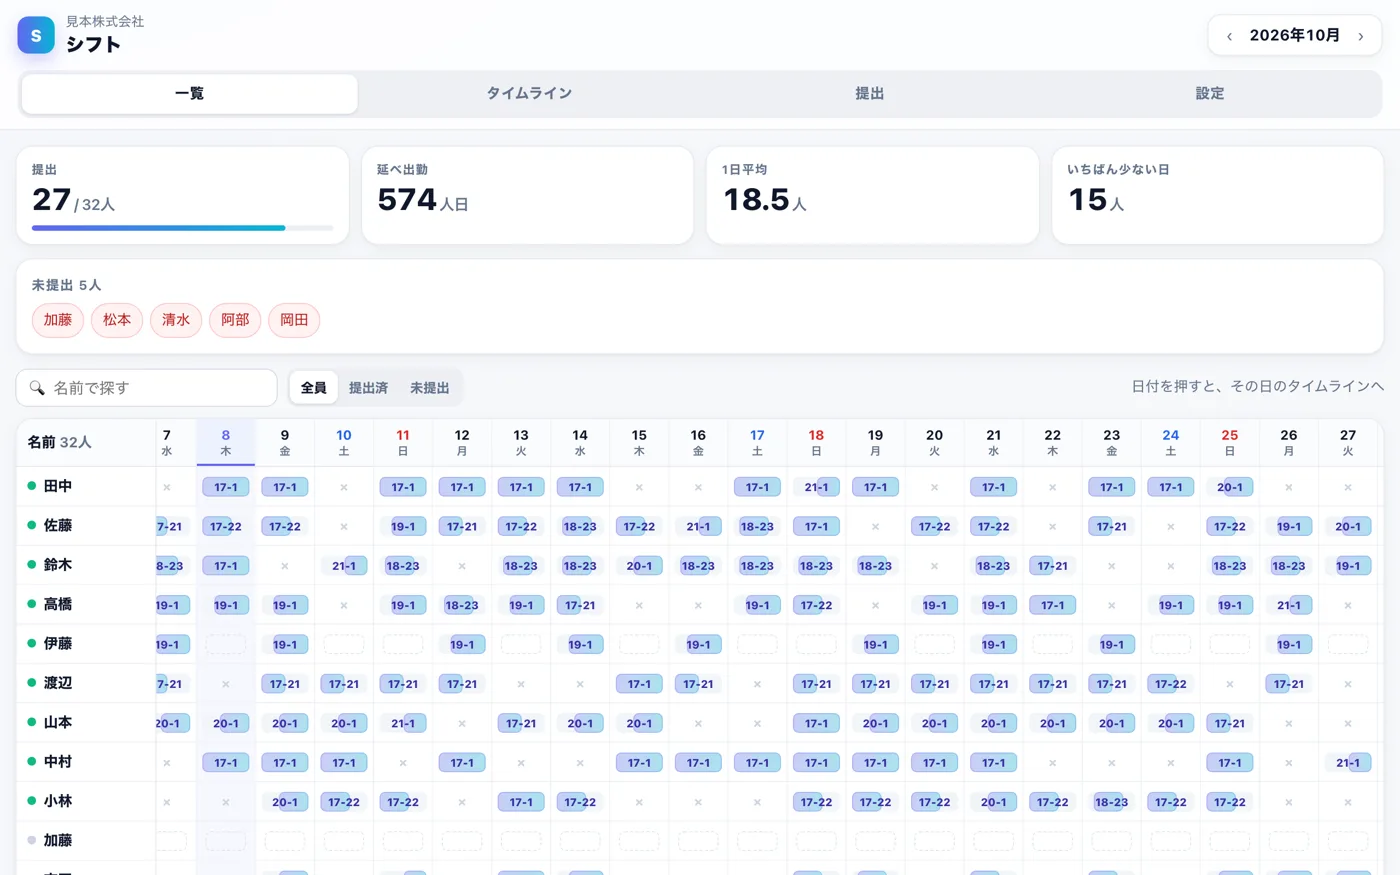
Task: Filter by 未提出 members
Action: [429, 388]
